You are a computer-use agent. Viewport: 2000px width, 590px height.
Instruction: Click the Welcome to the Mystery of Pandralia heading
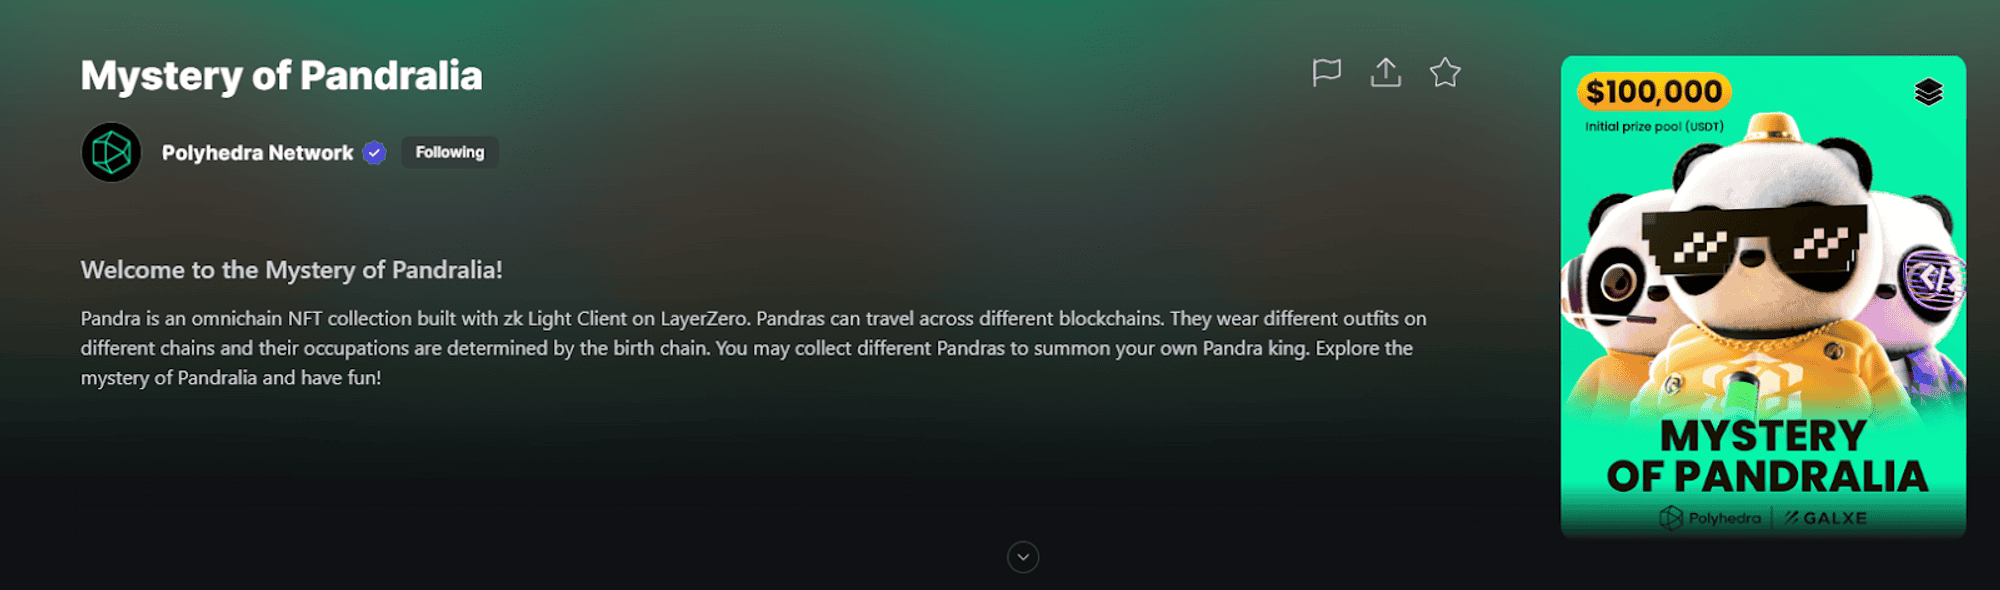coord(291,270)
